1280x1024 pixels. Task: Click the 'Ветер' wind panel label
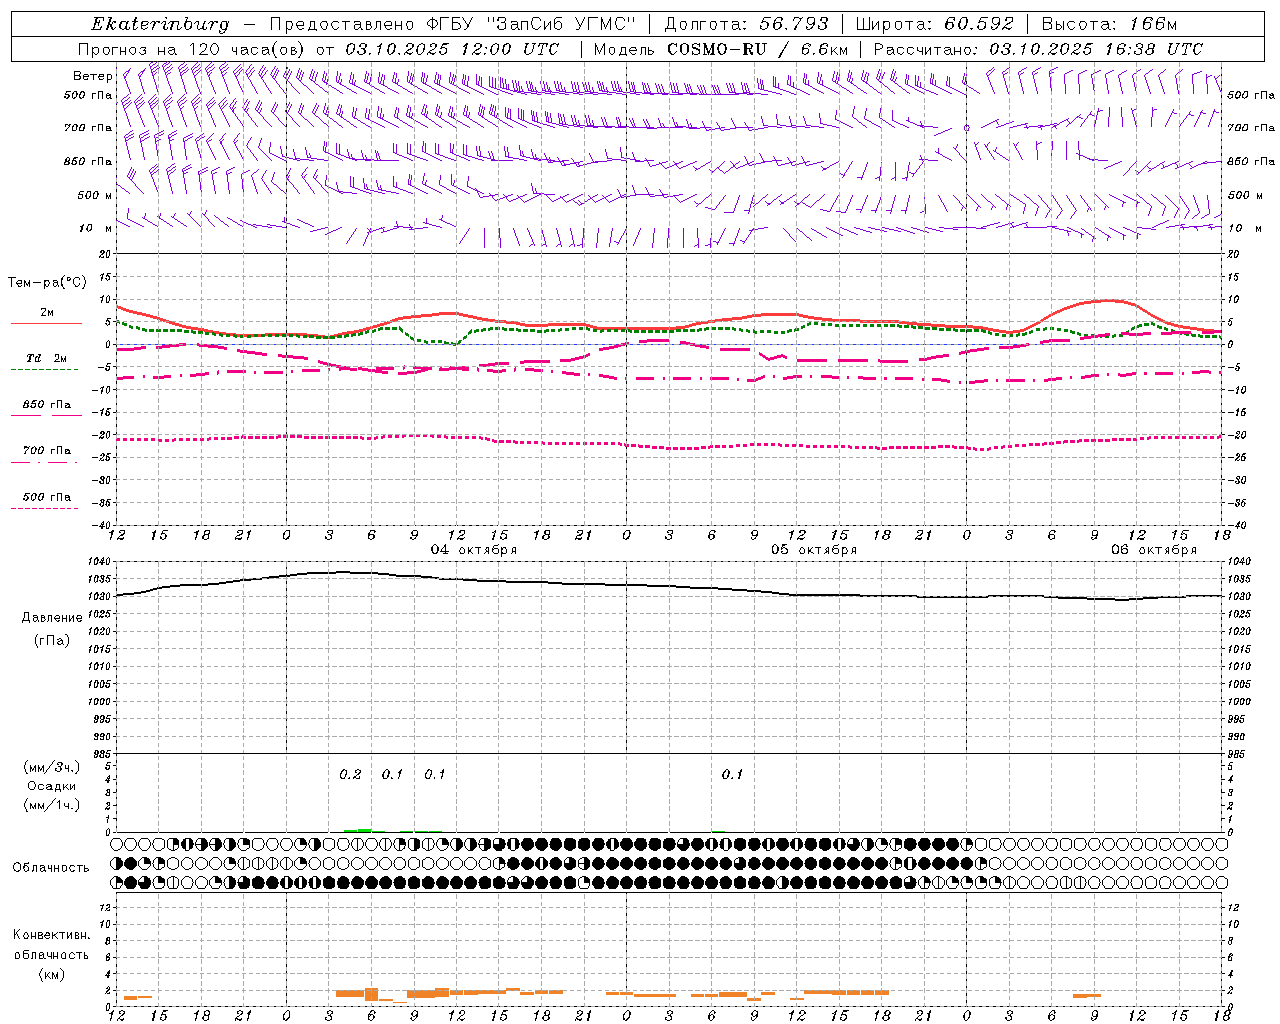point(93,76)
